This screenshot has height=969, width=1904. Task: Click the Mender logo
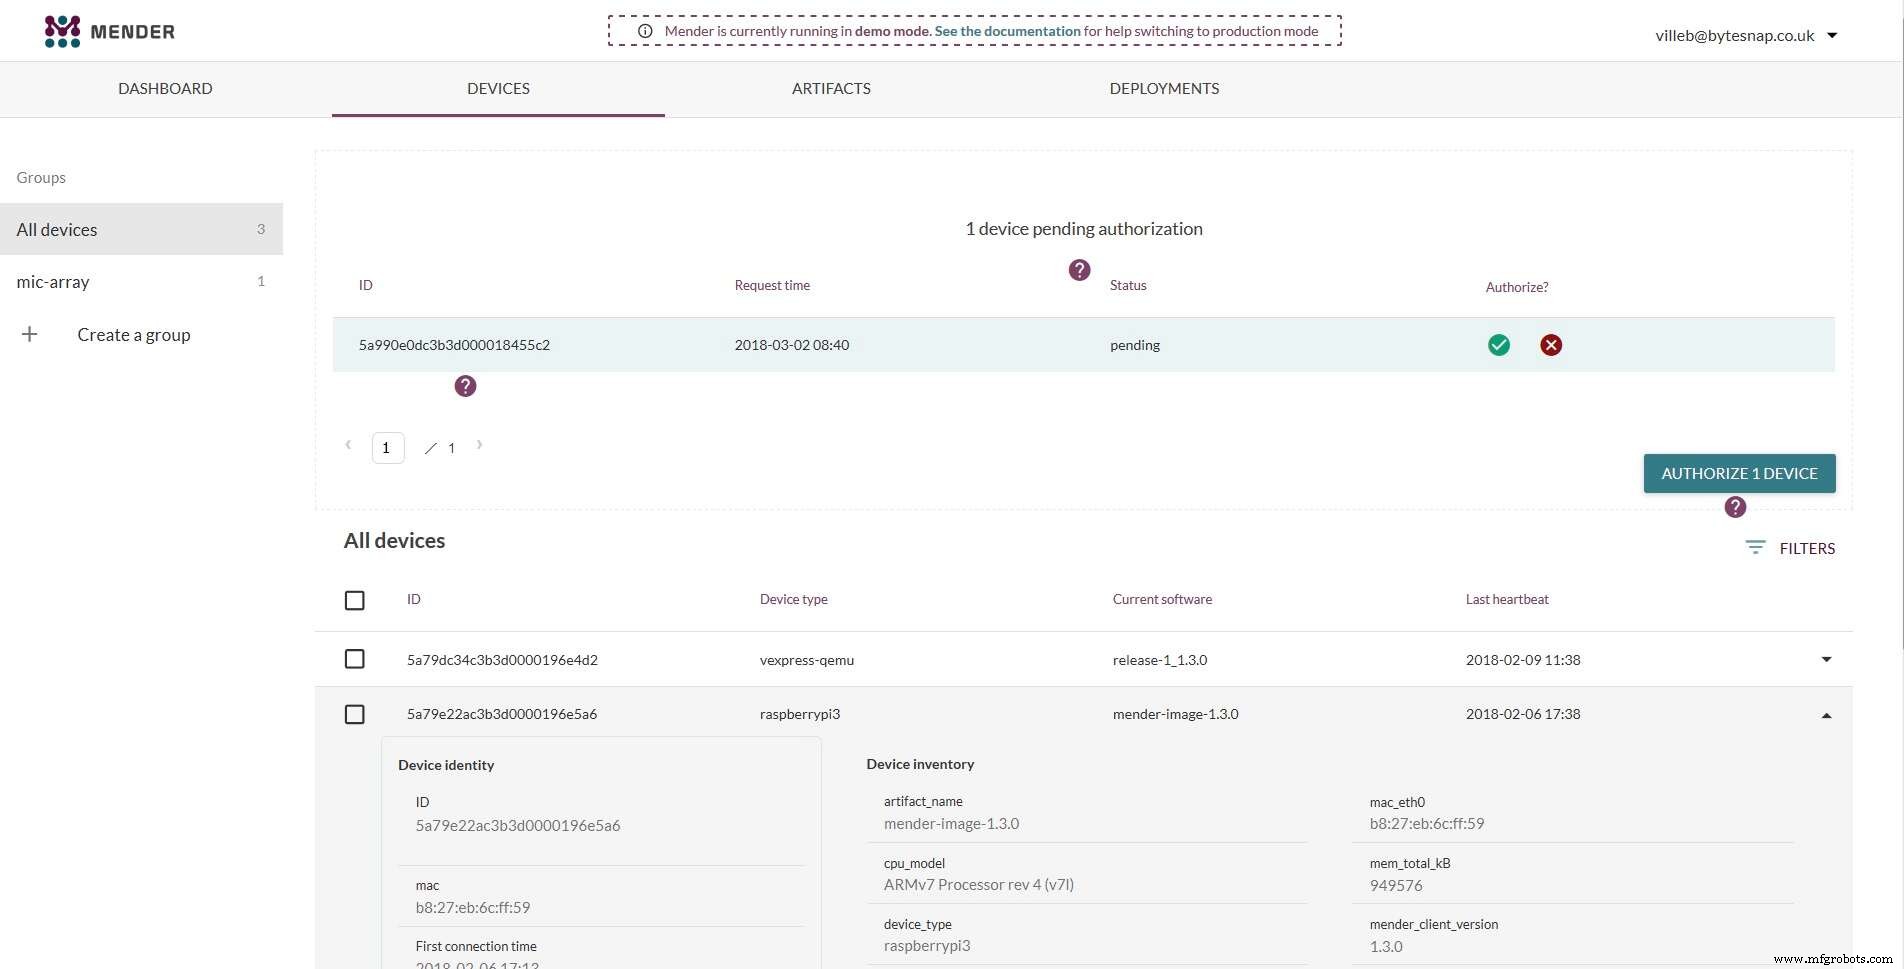coord(108,30)
